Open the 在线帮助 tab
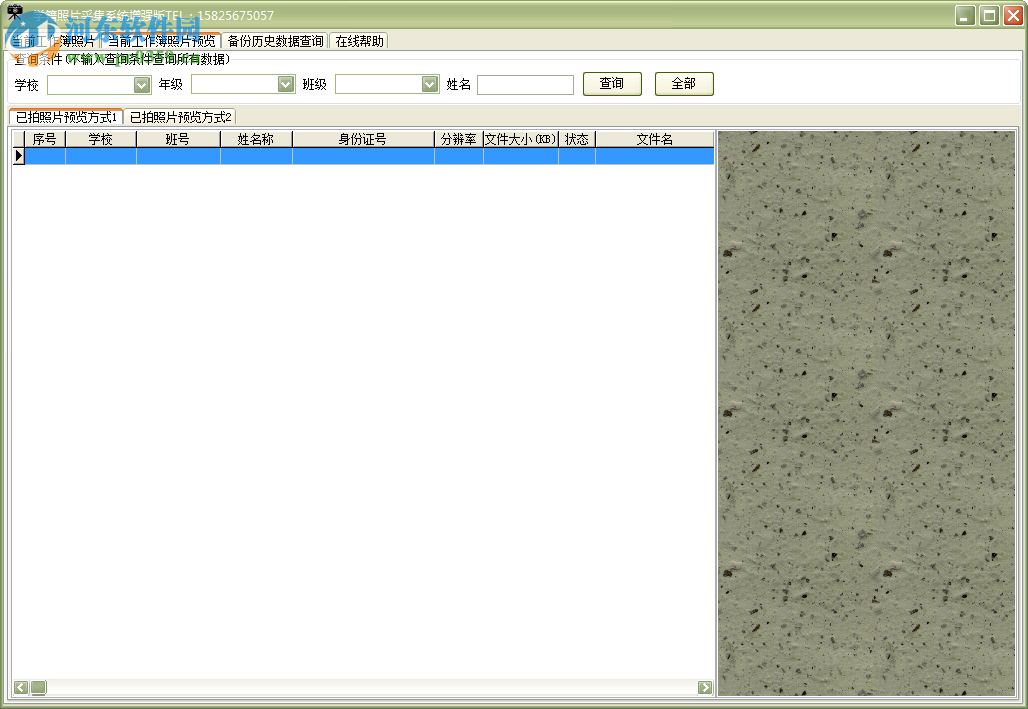The height and width of the screenshot is (709, 1028). click(x=359, y=41)
